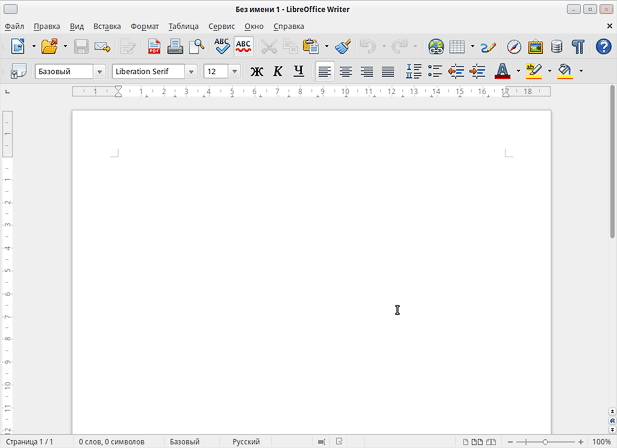Viewport: 617px width, 448px height.
Task: Insert a hyperlink with globe icon
Action: [x=436, y=46]
